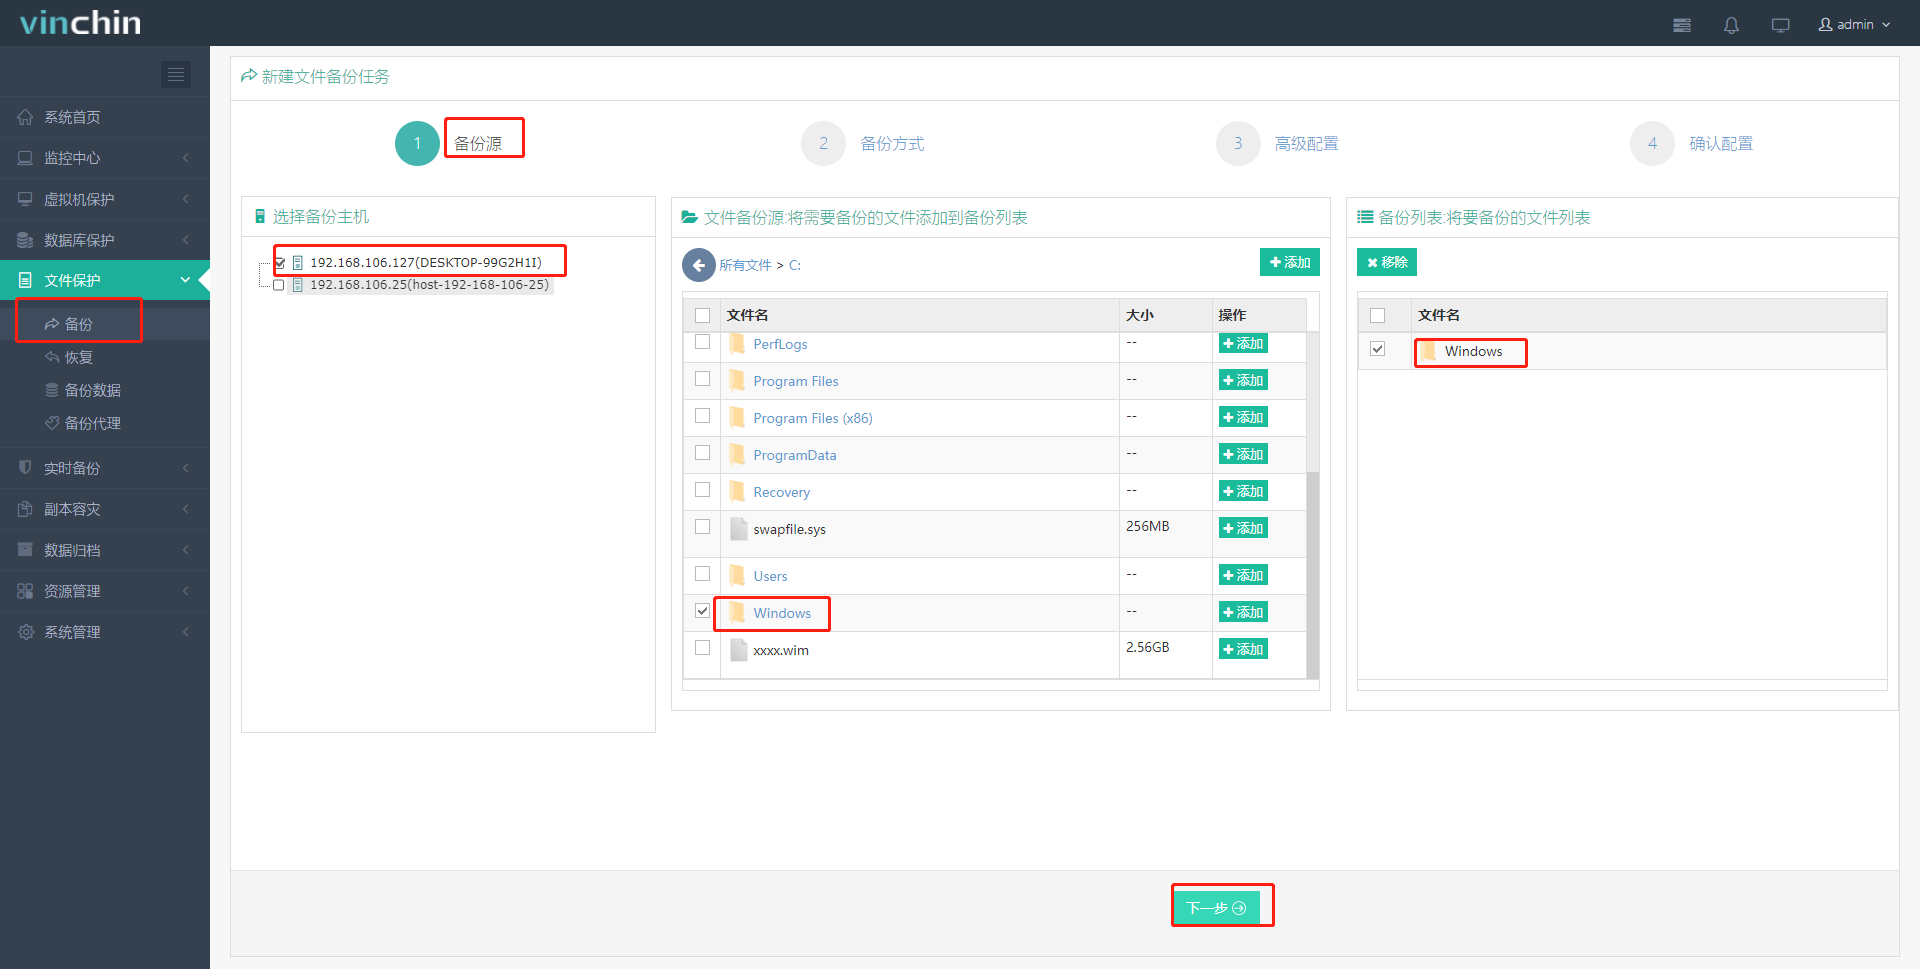
Task: Click C: breadcrumb link
Action: pyautogui.click(x=795, y=265)
